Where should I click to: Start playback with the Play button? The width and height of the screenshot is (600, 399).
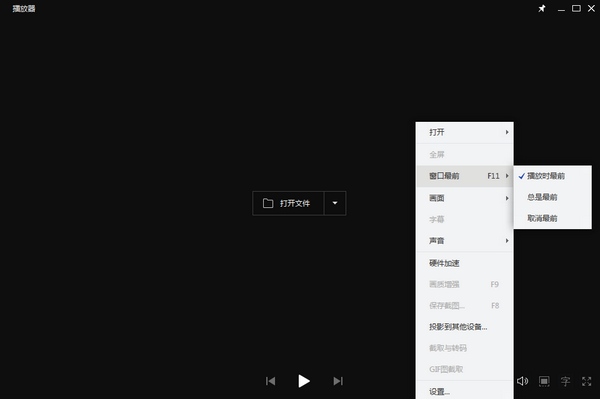coord(304,381)
